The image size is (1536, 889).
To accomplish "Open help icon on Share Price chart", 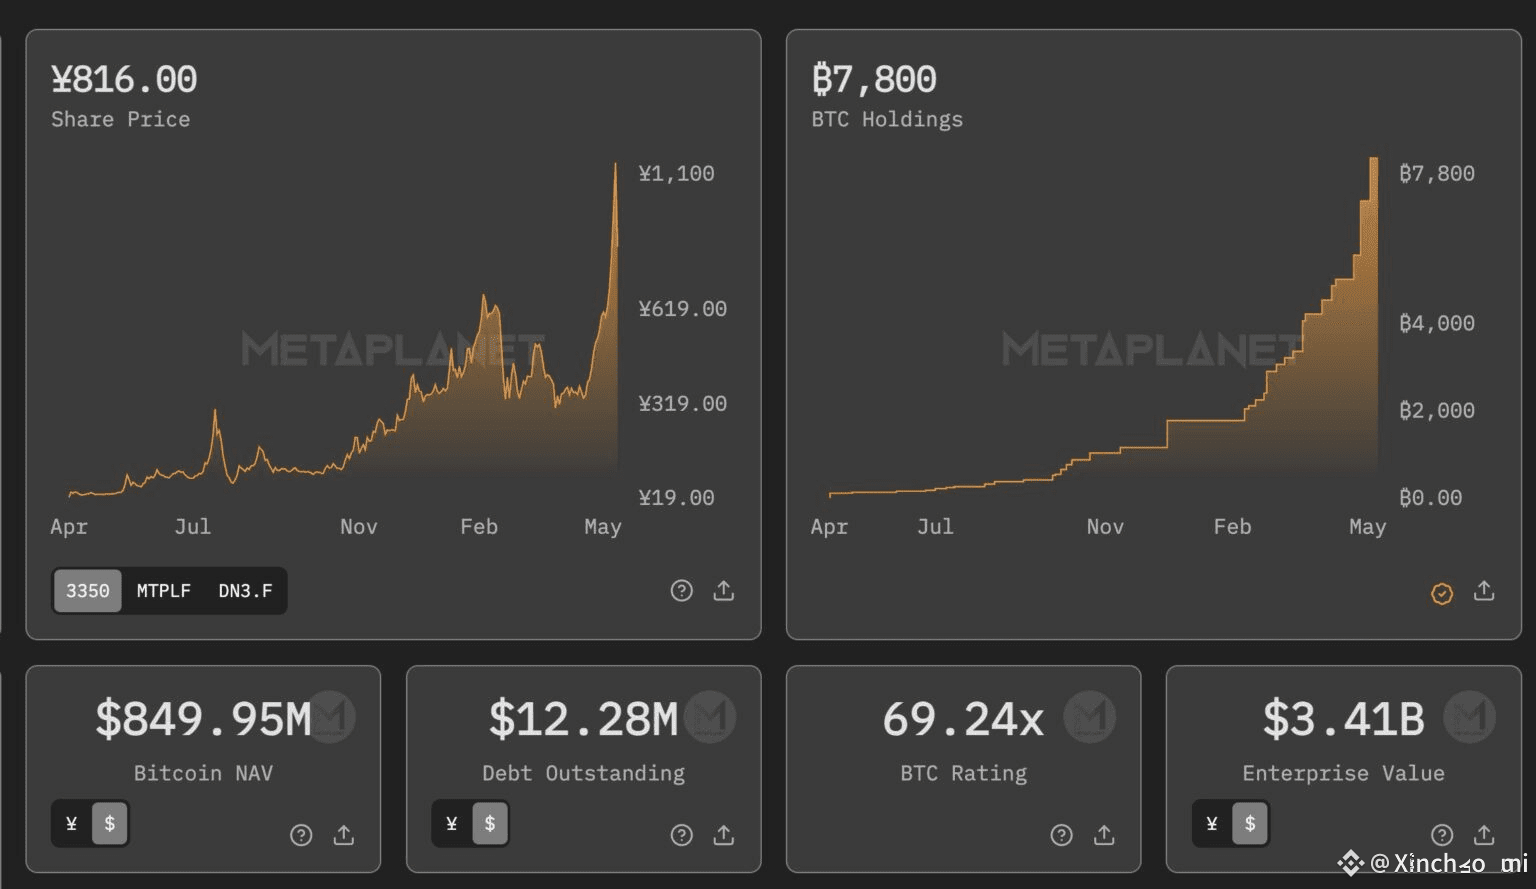I will [681, 591].
